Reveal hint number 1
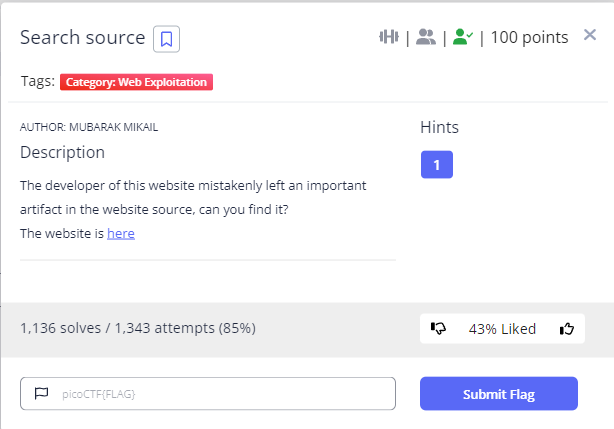This screenshot has height=429, width=614. [x=437, y=164]
